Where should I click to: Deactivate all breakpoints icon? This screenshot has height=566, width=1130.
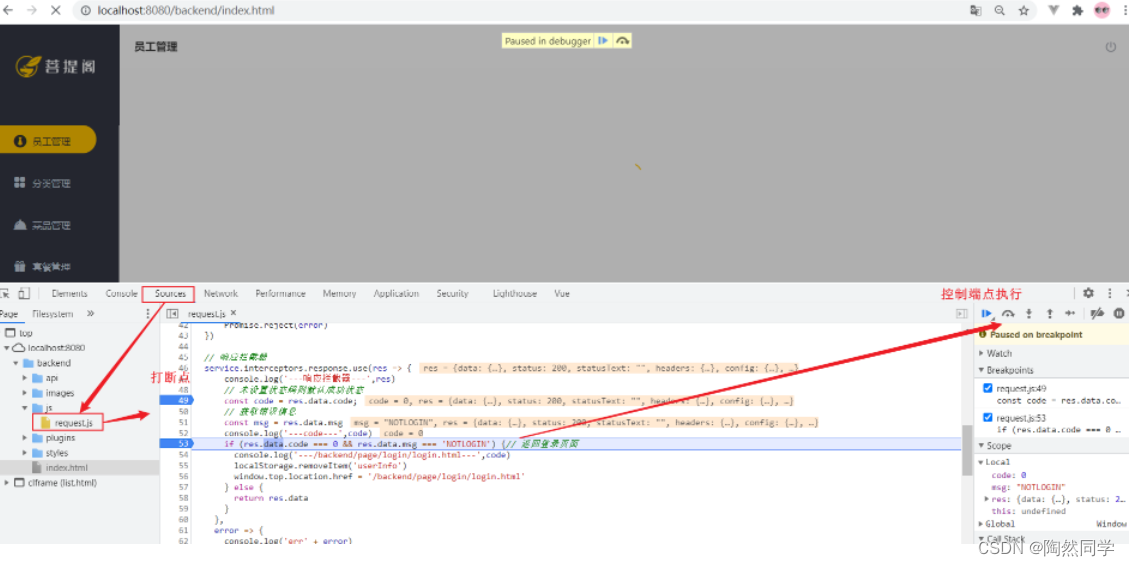1097,313
